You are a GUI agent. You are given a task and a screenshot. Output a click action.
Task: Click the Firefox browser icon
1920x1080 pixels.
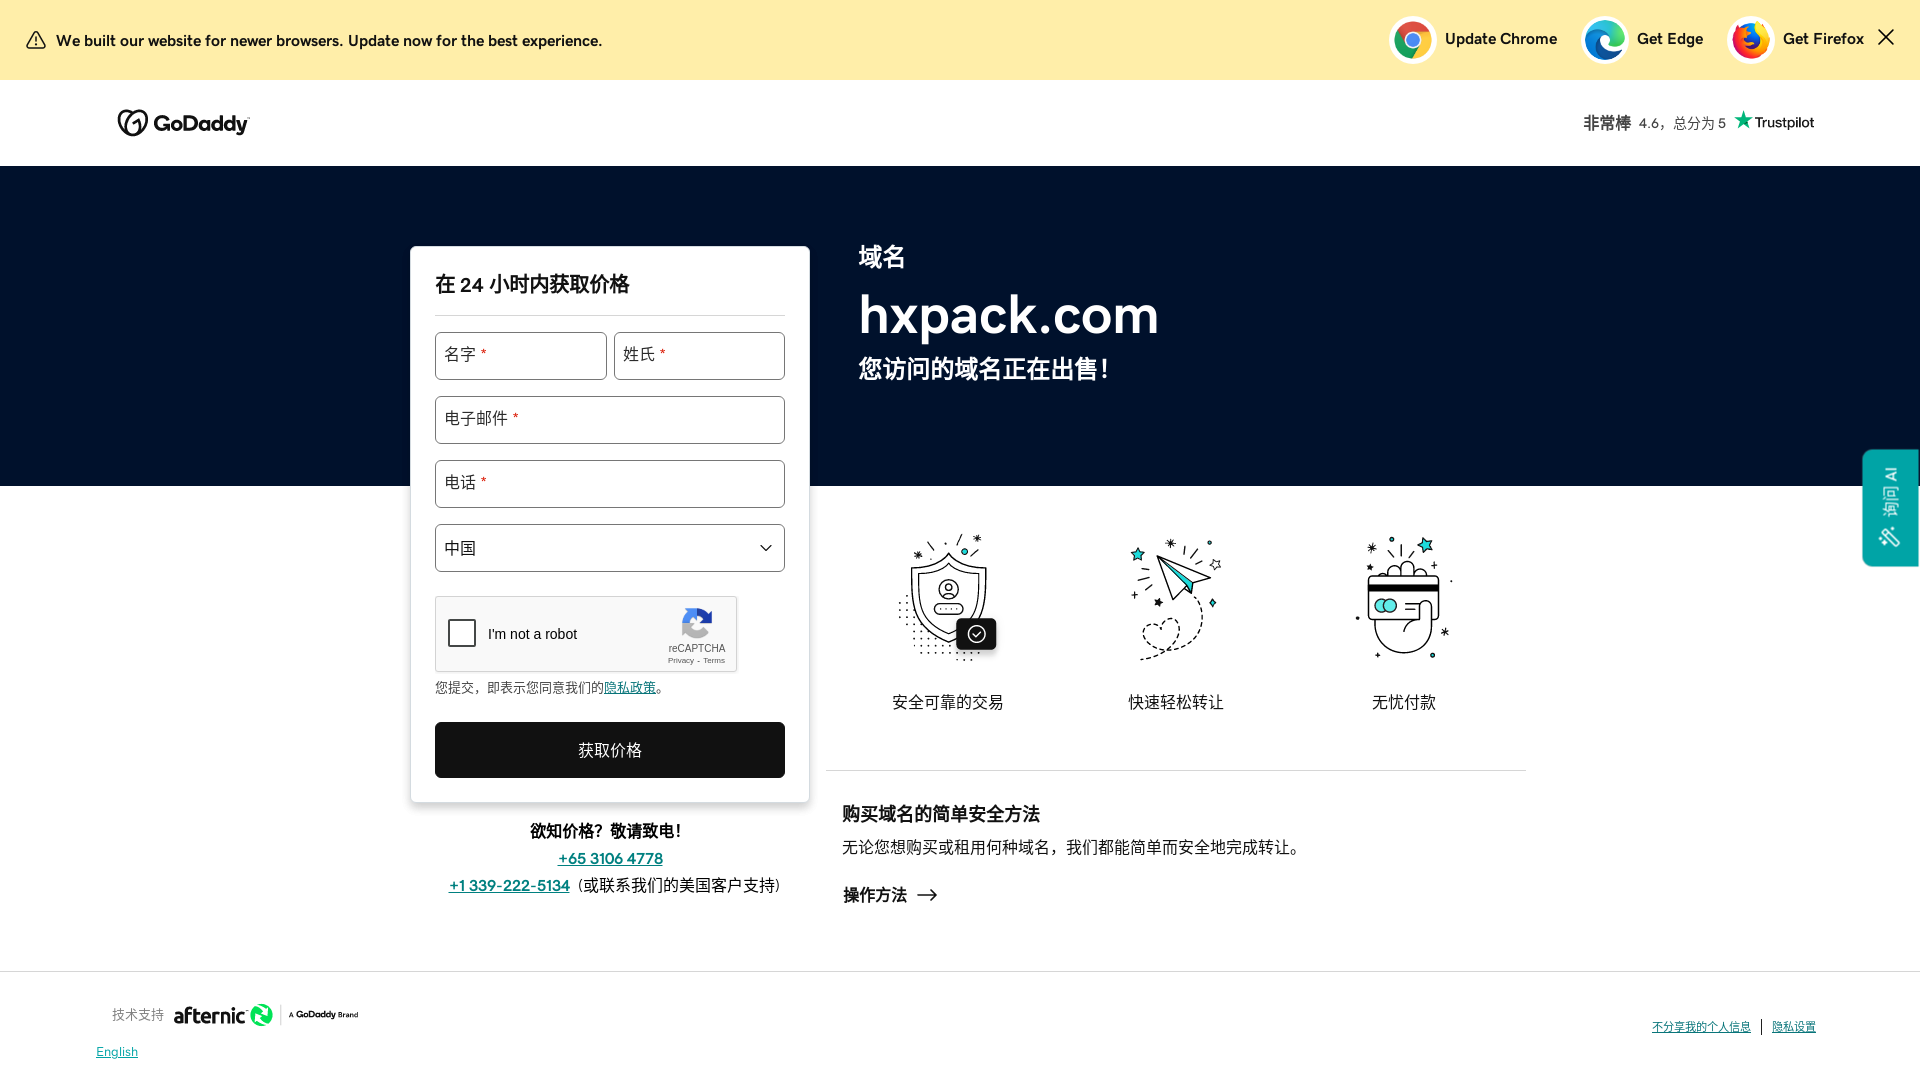[x=1750, y=40]
